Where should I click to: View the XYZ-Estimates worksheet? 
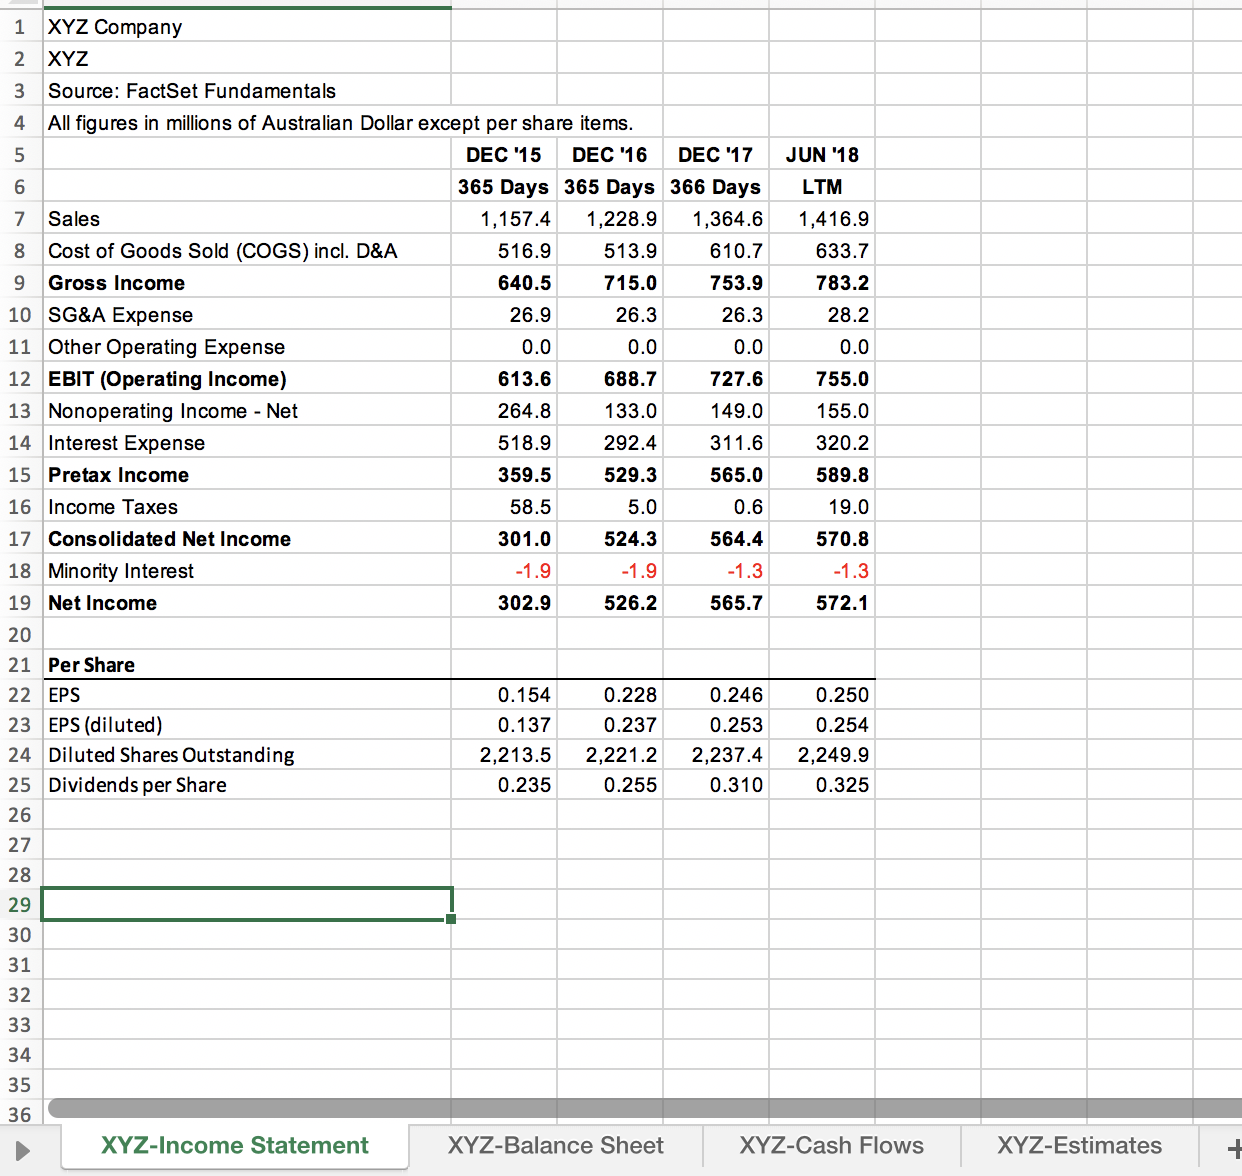coord(1078,1145)
